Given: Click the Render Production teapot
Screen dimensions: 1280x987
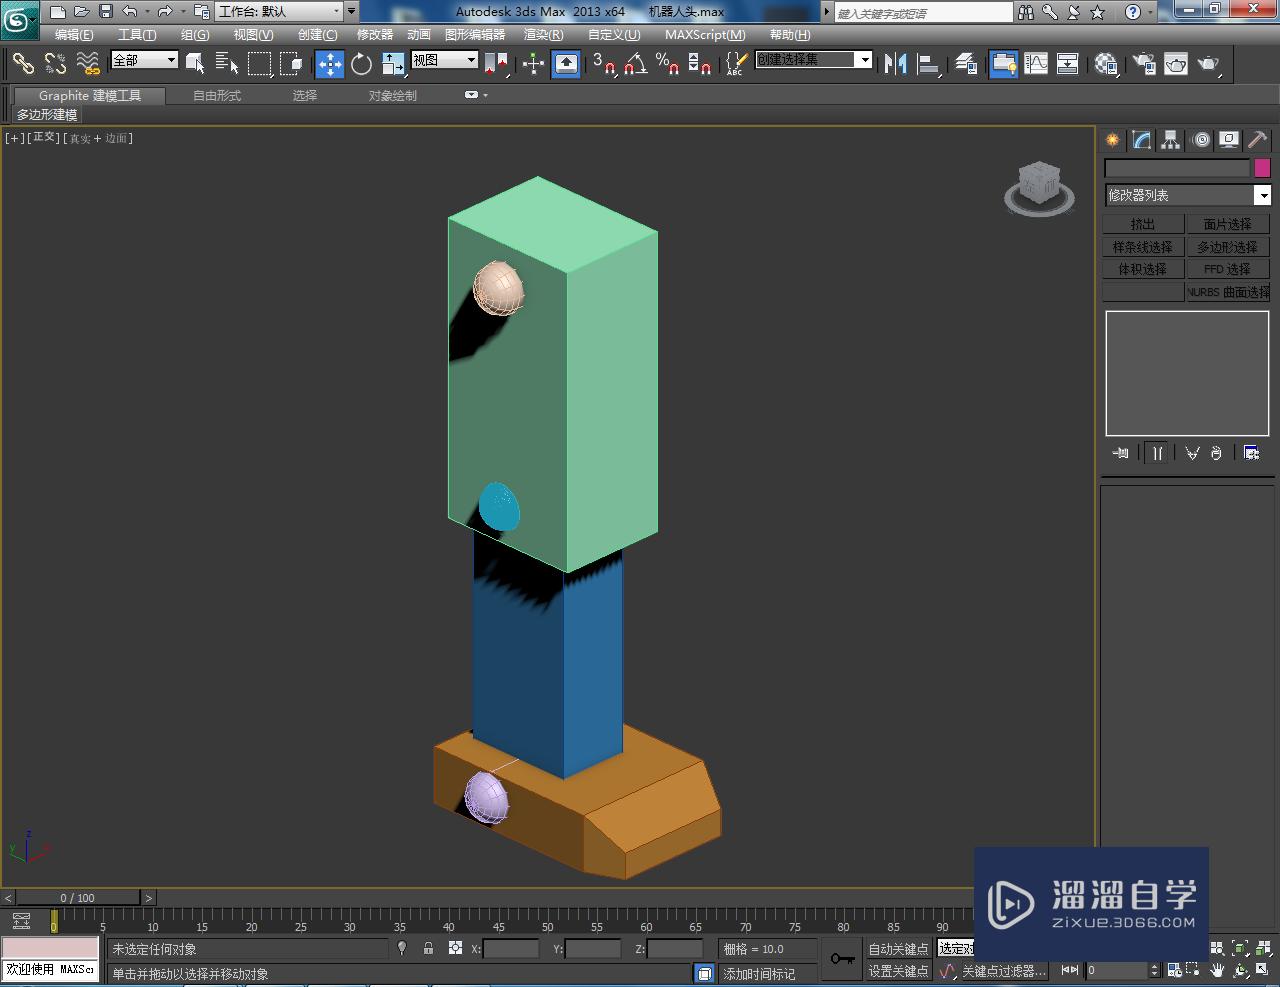Looking at the screenshot, I should [1209, 64].
